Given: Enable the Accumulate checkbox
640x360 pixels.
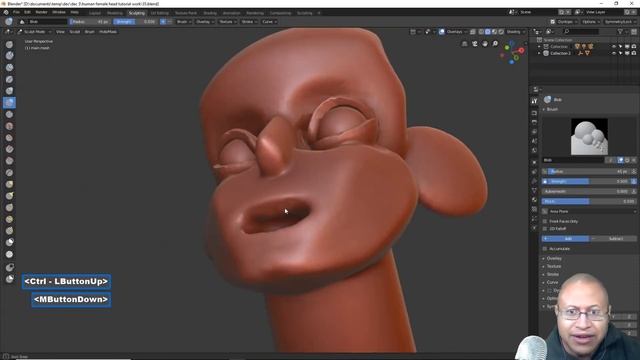Looking at the screenshot, I should (545, 249).
